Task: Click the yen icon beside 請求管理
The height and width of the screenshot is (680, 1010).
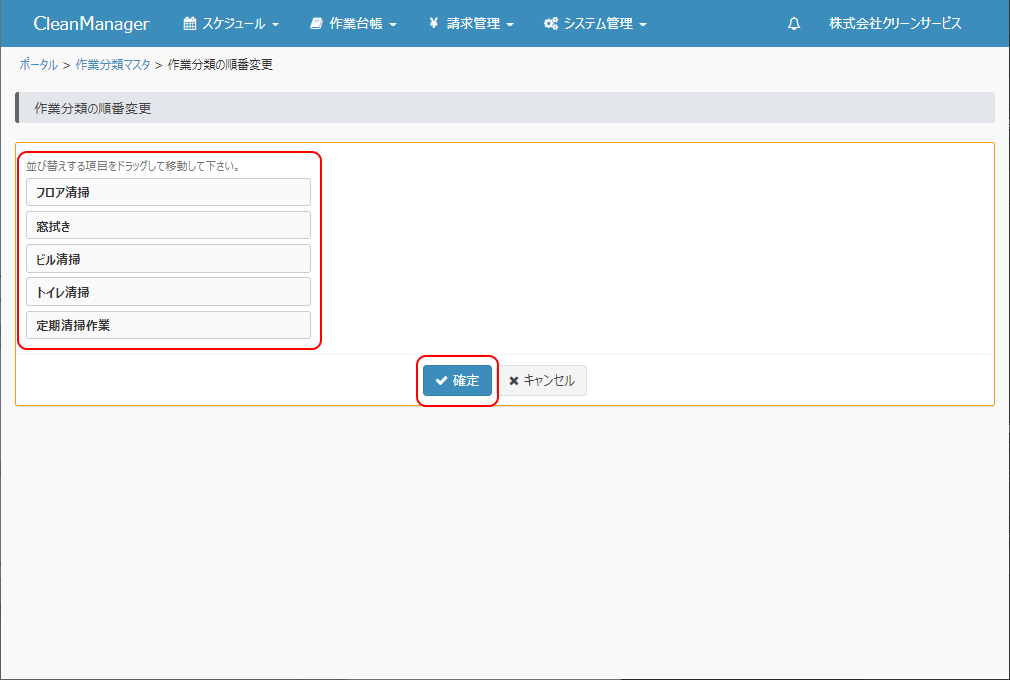Action: click(x=434, y=24)
